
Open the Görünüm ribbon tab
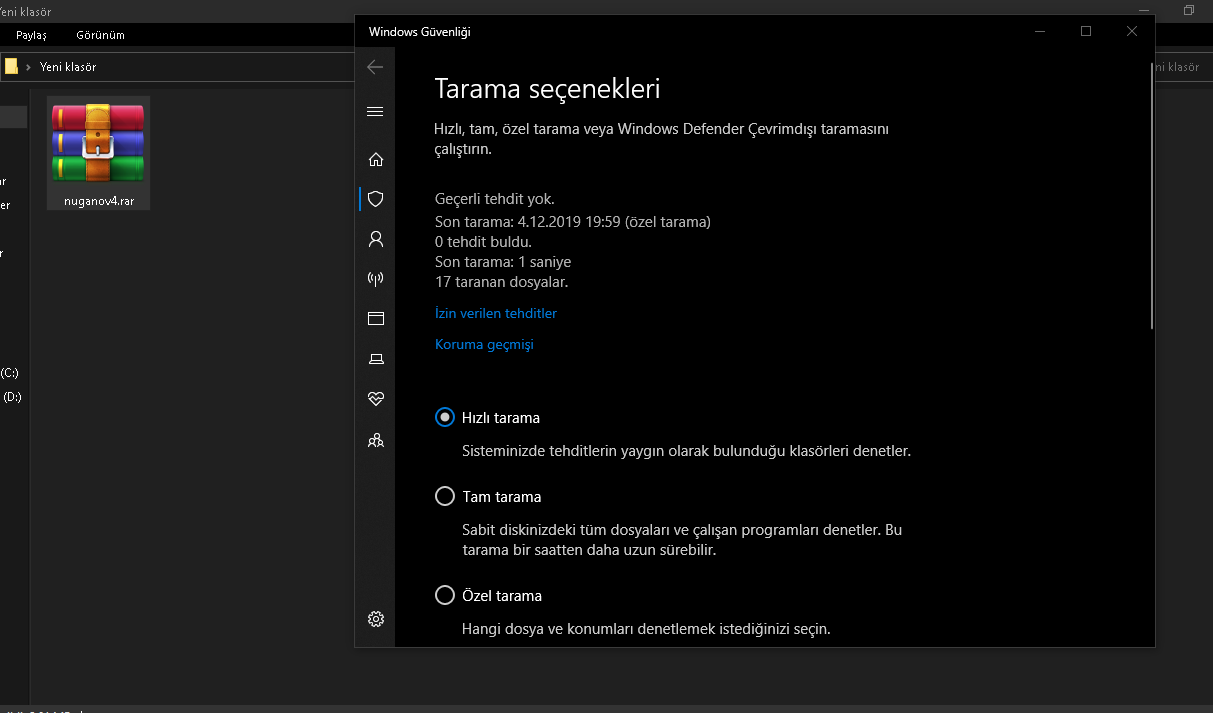100,35
